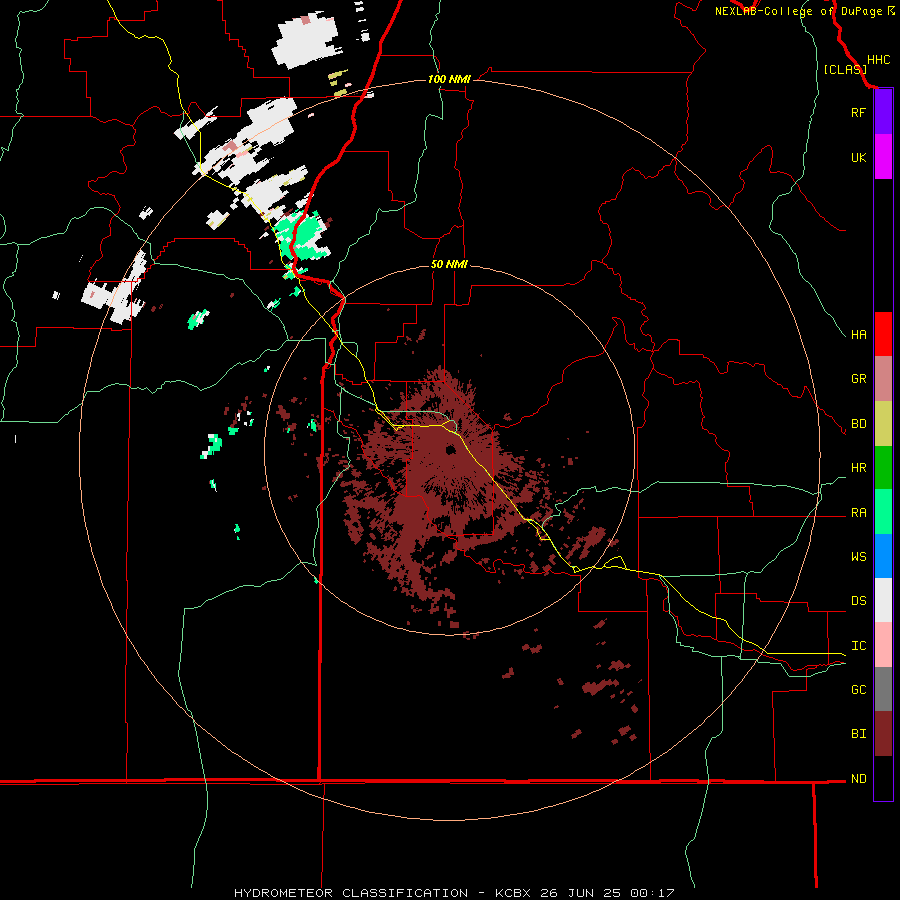900x900 pixels.
Task: Pick the dark green HR legend swatch
Action: pos(883,468)
